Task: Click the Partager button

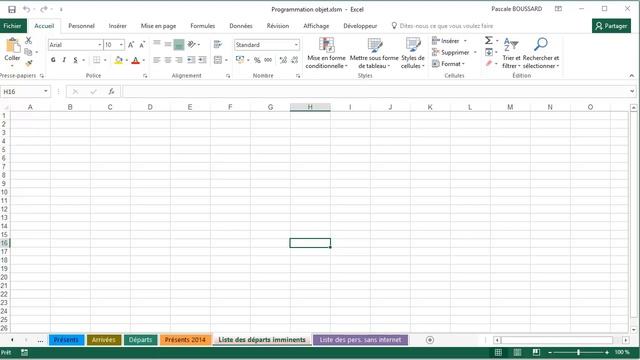Action: (x=611, y=26)
